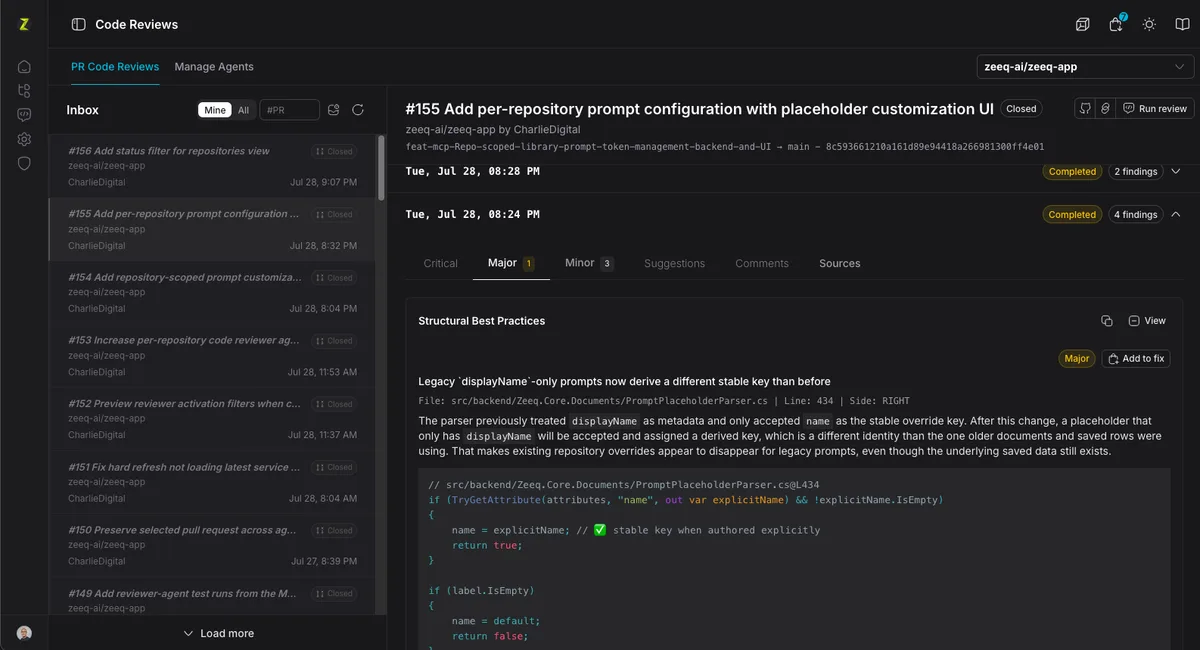The width and height of the screenshot is (1200, 650).
Task: Click Add to fix button
Action: point(1136,358)
